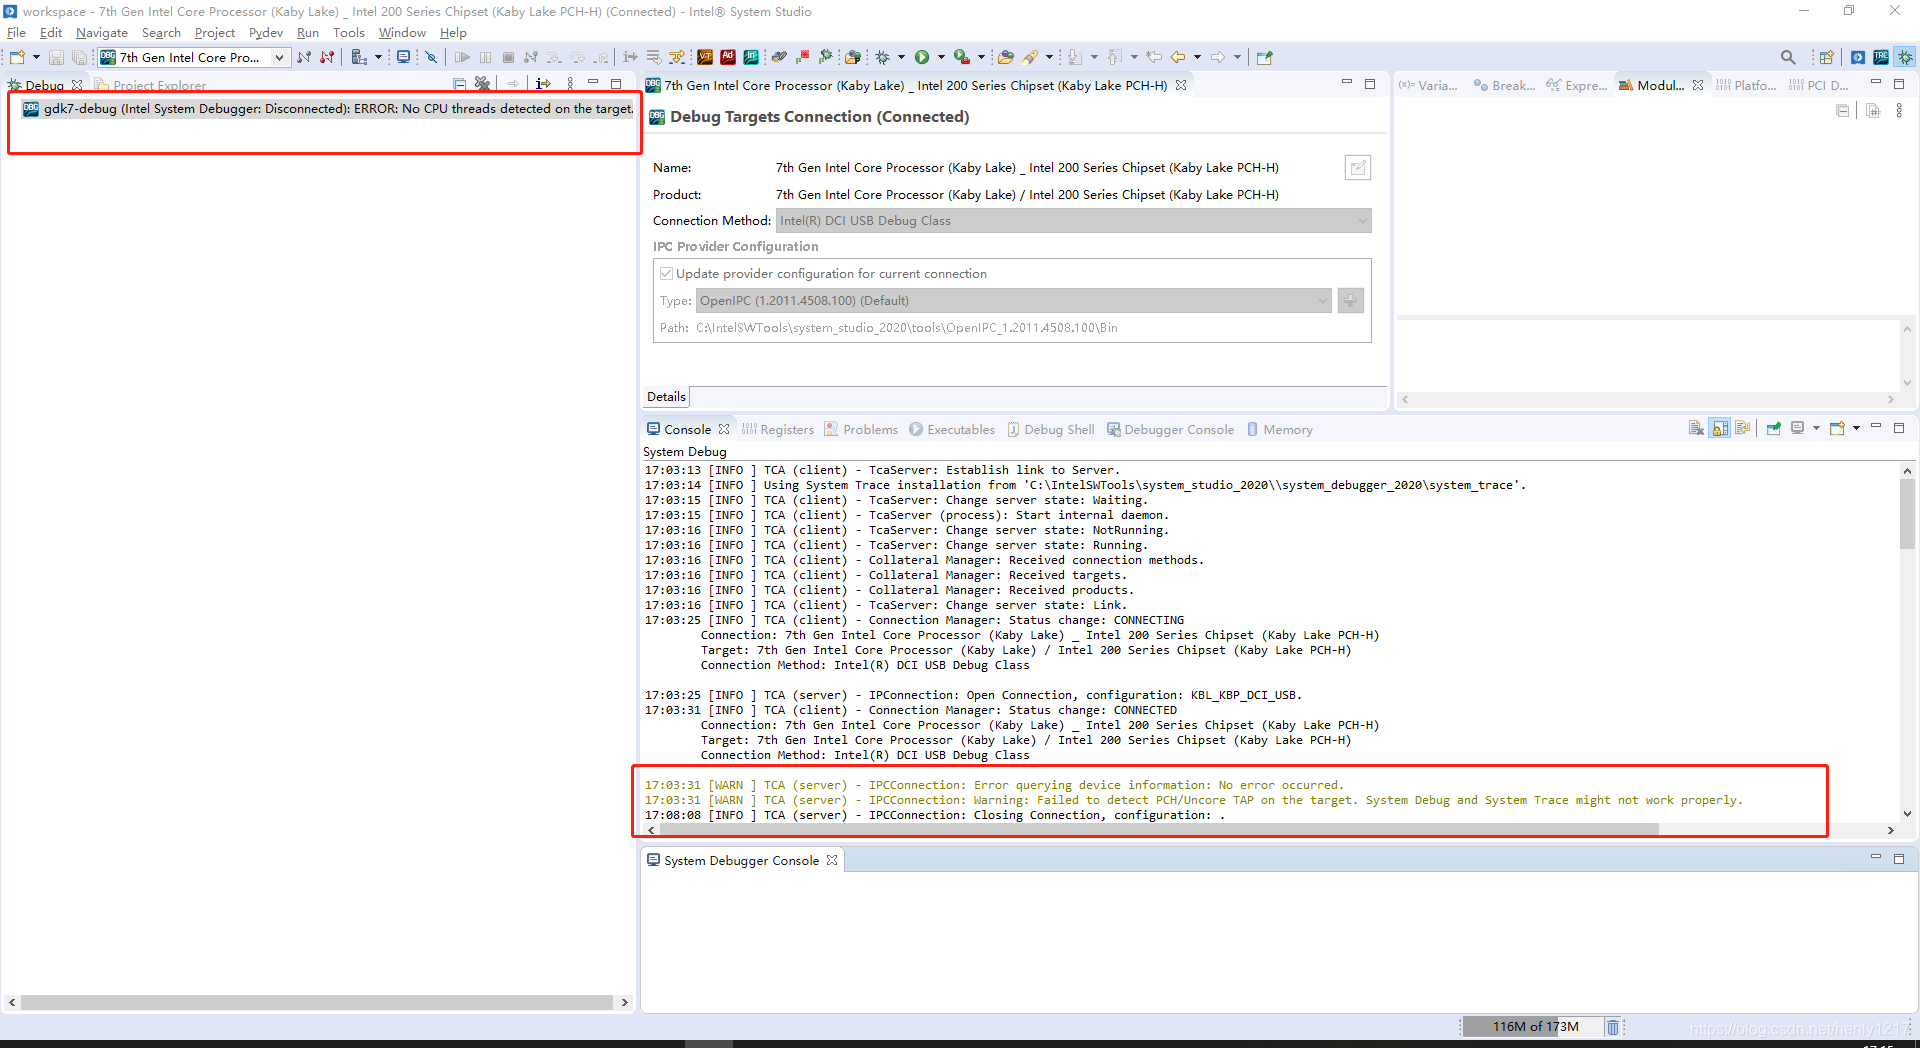Click the Terminate stop icon
Screen dimensions: 1920x1048
[x=508, y=57]
